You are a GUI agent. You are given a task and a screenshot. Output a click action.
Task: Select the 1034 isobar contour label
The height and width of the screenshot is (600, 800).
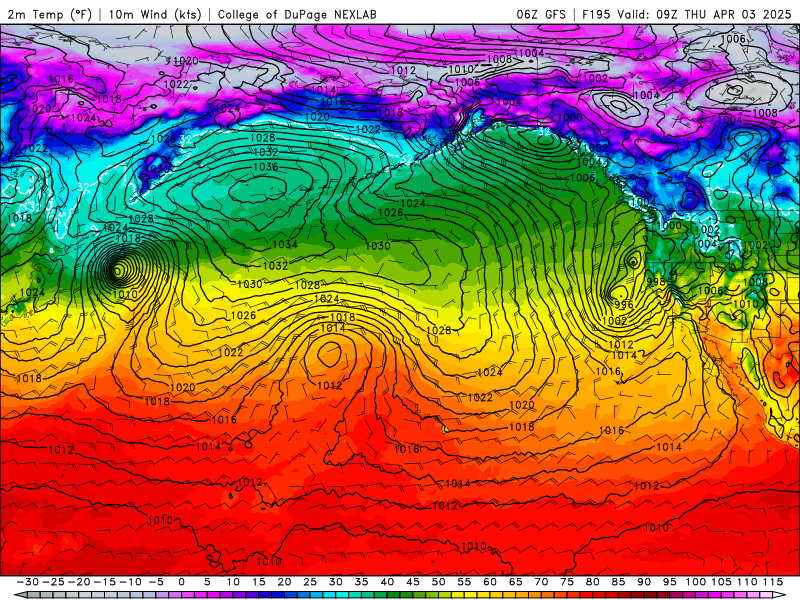click(285, 244)
